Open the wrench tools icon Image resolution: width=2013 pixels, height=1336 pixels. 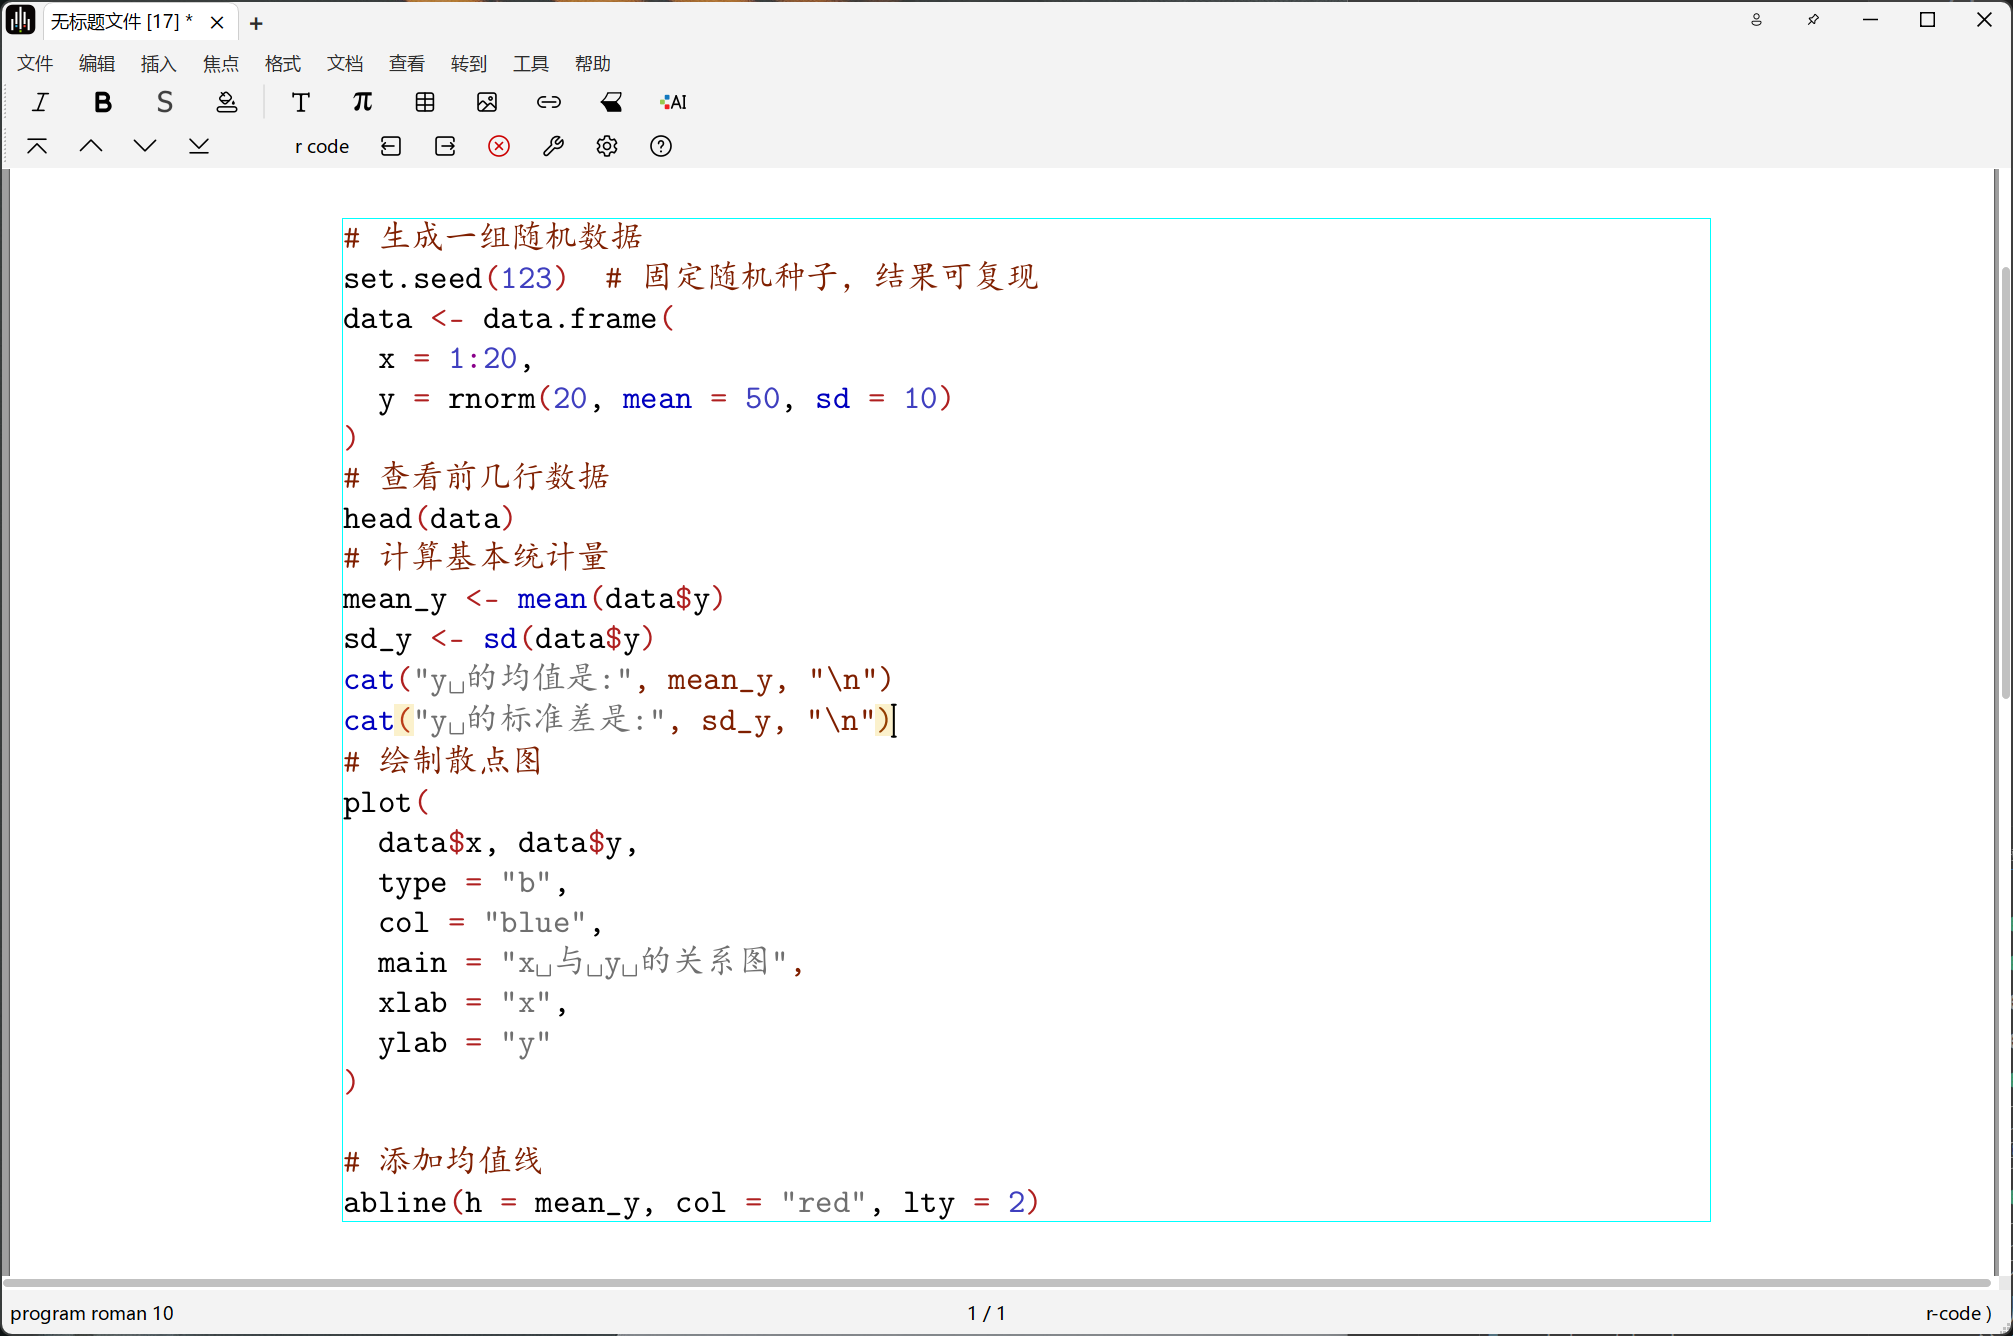point(553,146)
